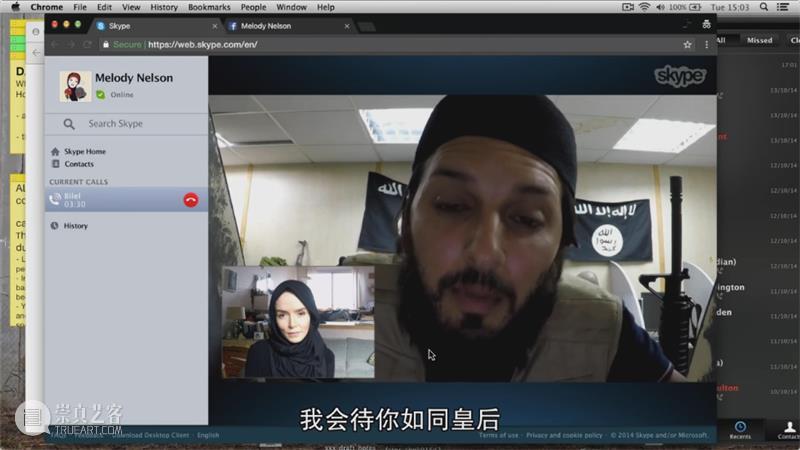Click the Chrome back arrow
Screen dimensions: 800x450
[x=55, y=45]
